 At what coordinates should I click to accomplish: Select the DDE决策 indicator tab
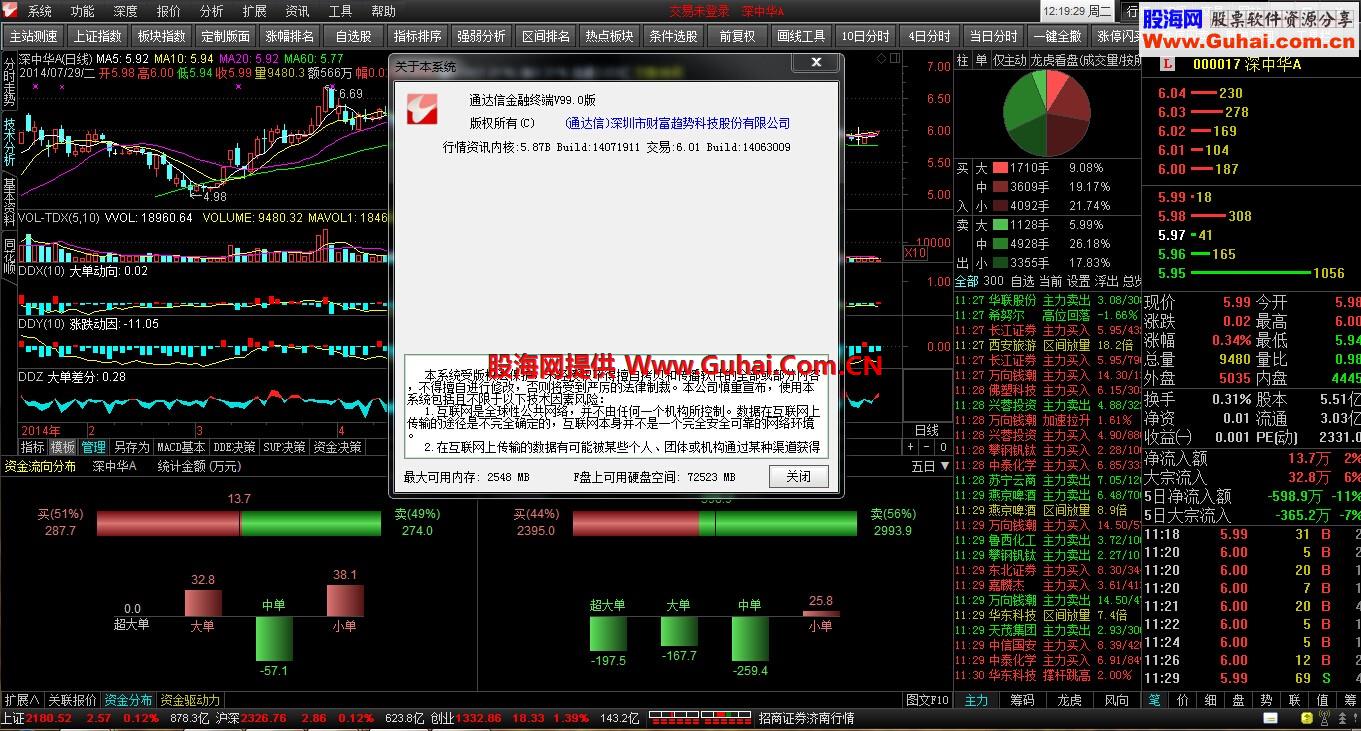(234, 447)
